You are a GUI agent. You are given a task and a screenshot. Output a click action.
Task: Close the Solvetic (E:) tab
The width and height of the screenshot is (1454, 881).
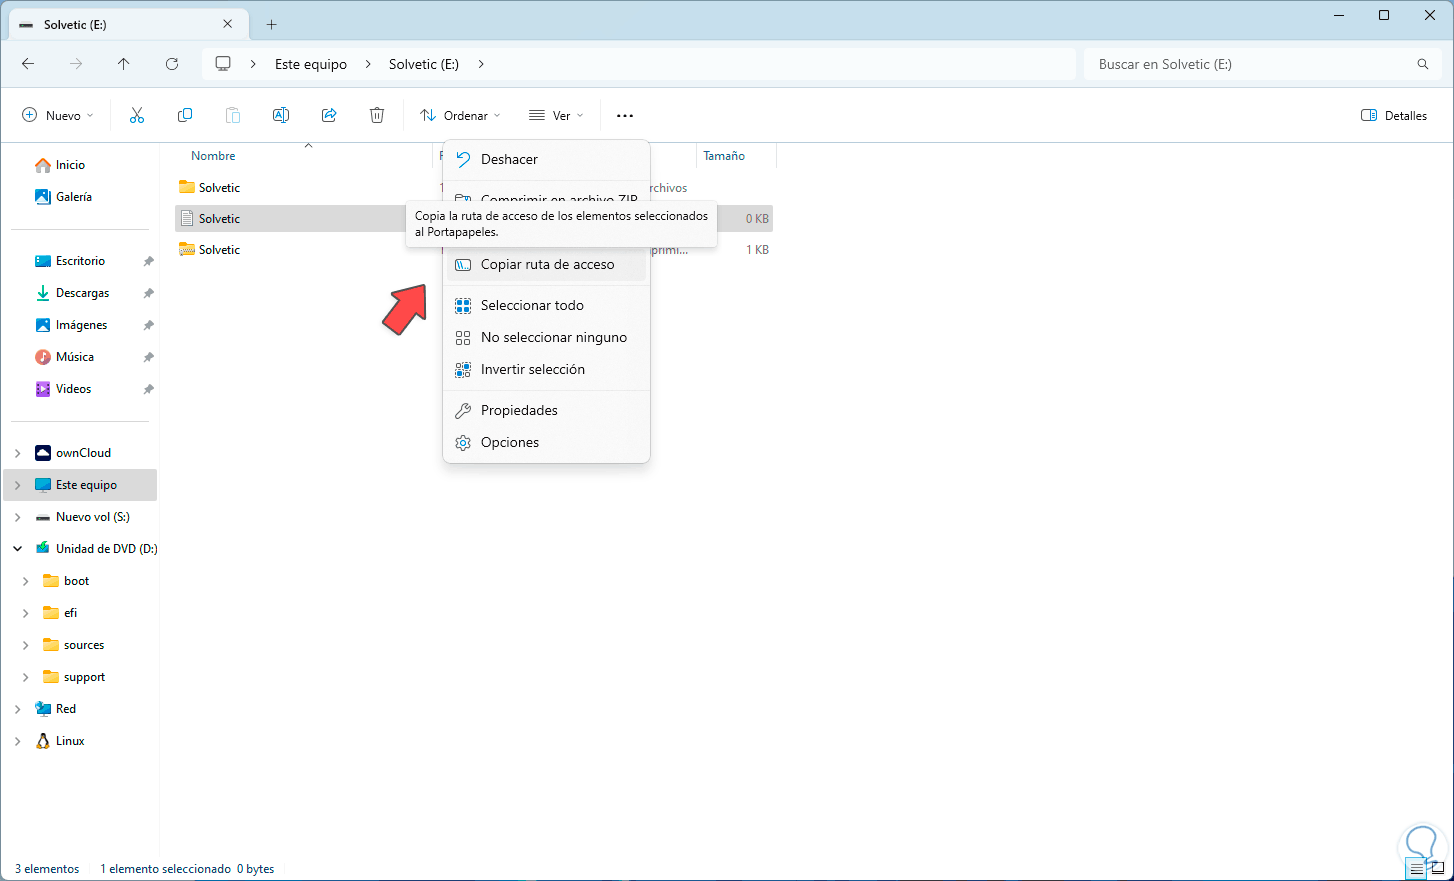pyautogui.click(x=228, y=24)
